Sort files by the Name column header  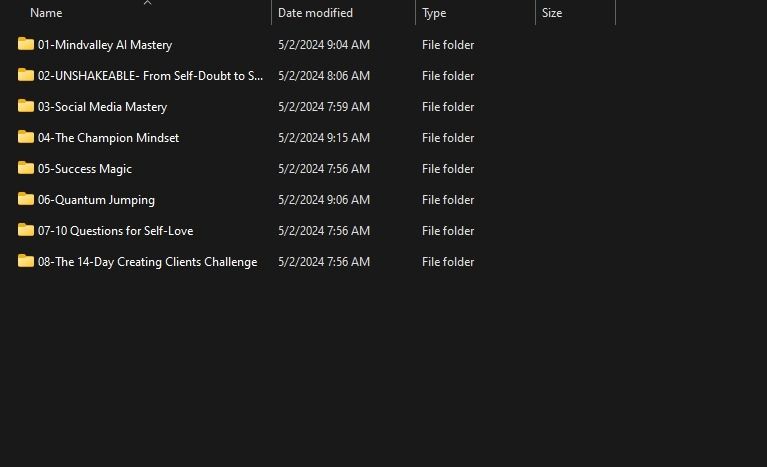(46, 14)
